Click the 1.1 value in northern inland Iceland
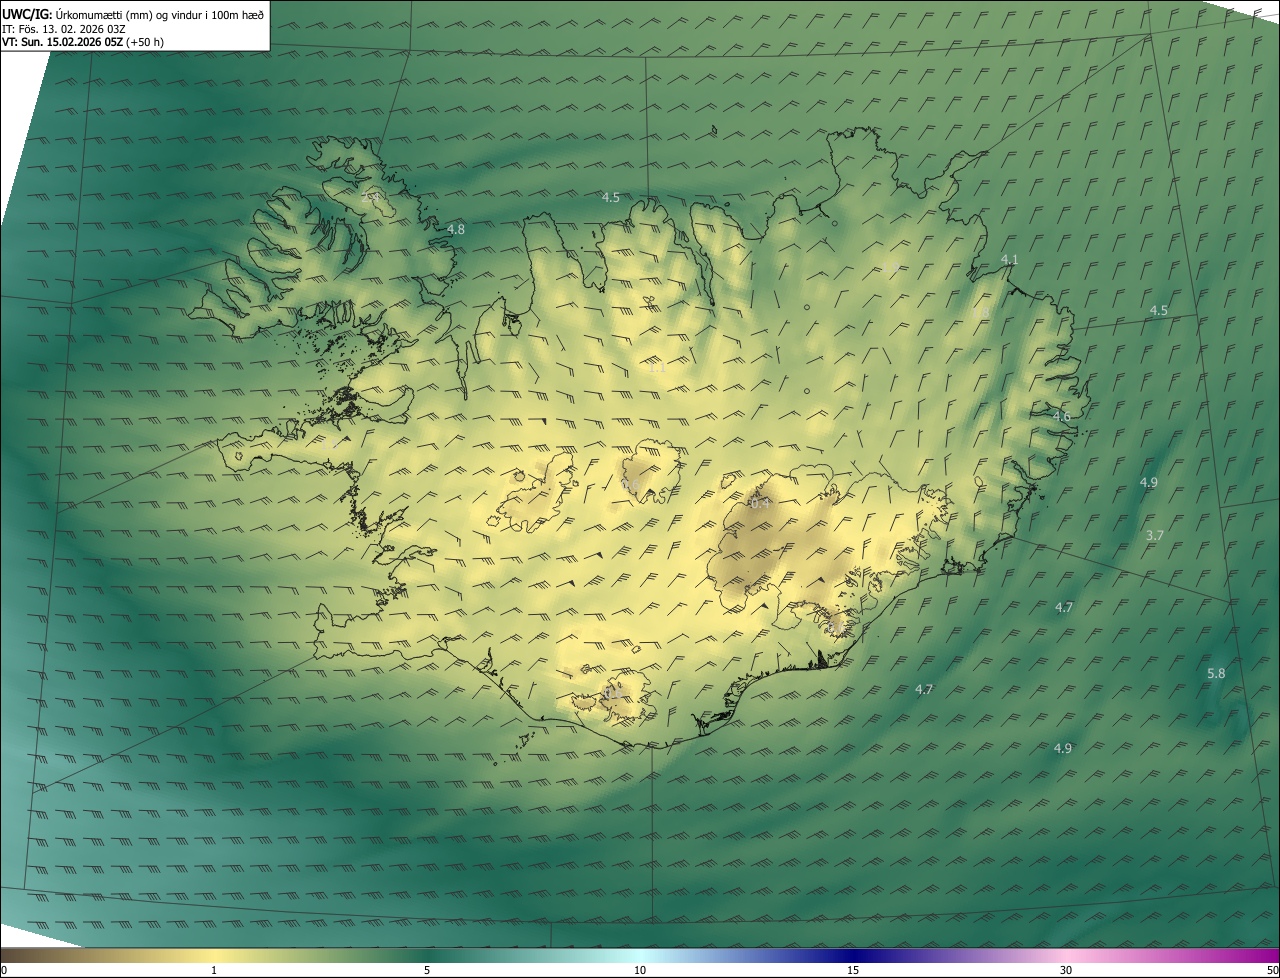Image resolution: width=1280 pixels, height=978 pixels. coord(657,367)
